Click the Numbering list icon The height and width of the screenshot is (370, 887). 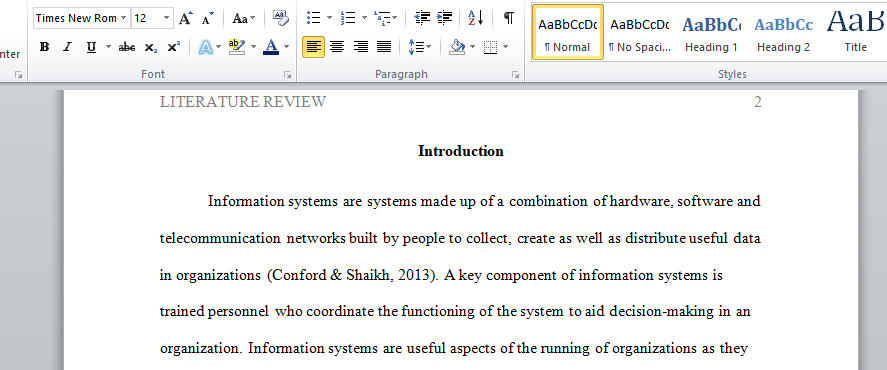click(x=348, y=18)
